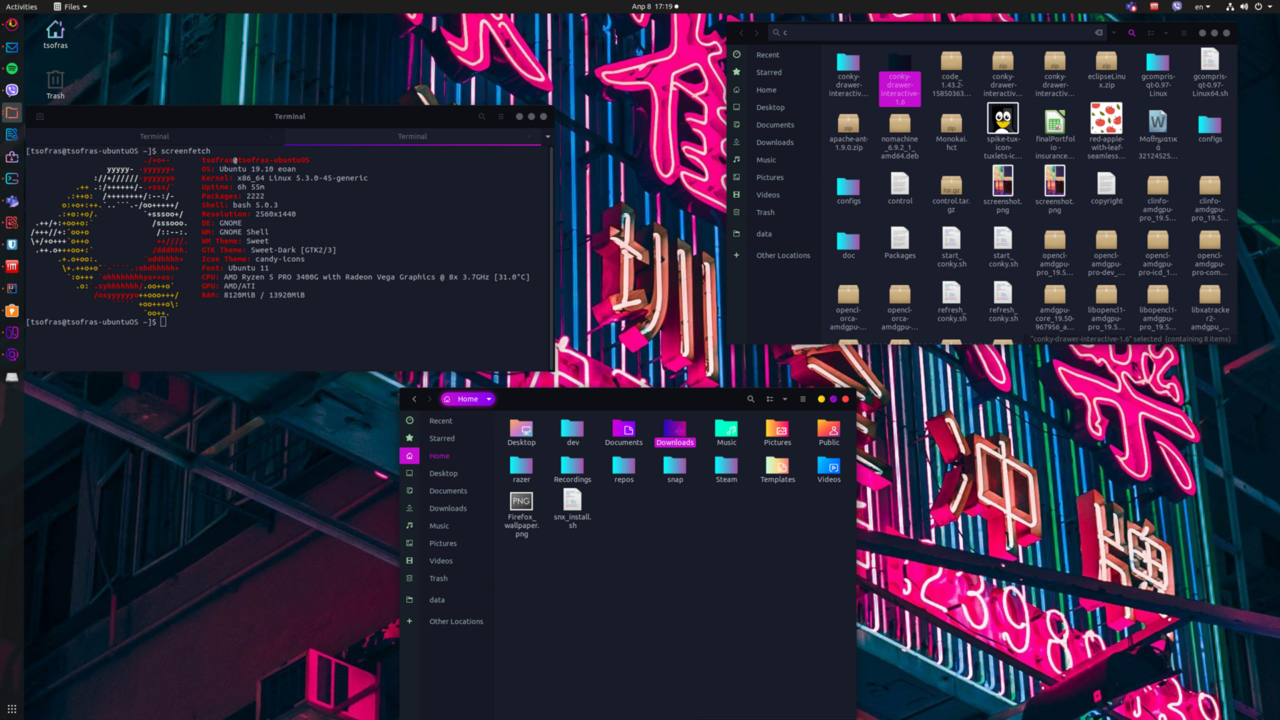1280x720 pixels.
Task: Select gcompris-qt-0.97-Linux64.sh script
Action: pos(1209,72)
